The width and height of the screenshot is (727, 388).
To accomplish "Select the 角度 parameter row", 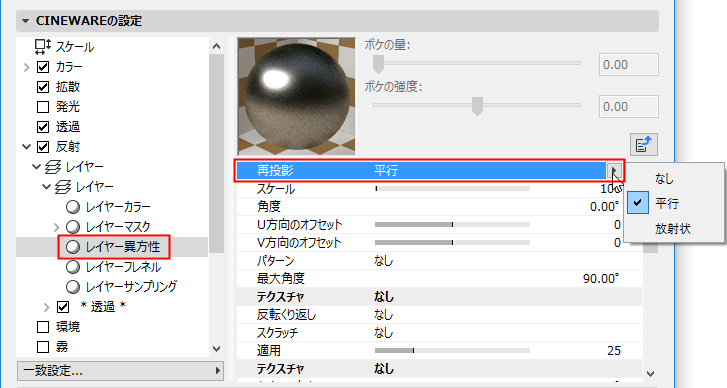I will click(439, 207).
